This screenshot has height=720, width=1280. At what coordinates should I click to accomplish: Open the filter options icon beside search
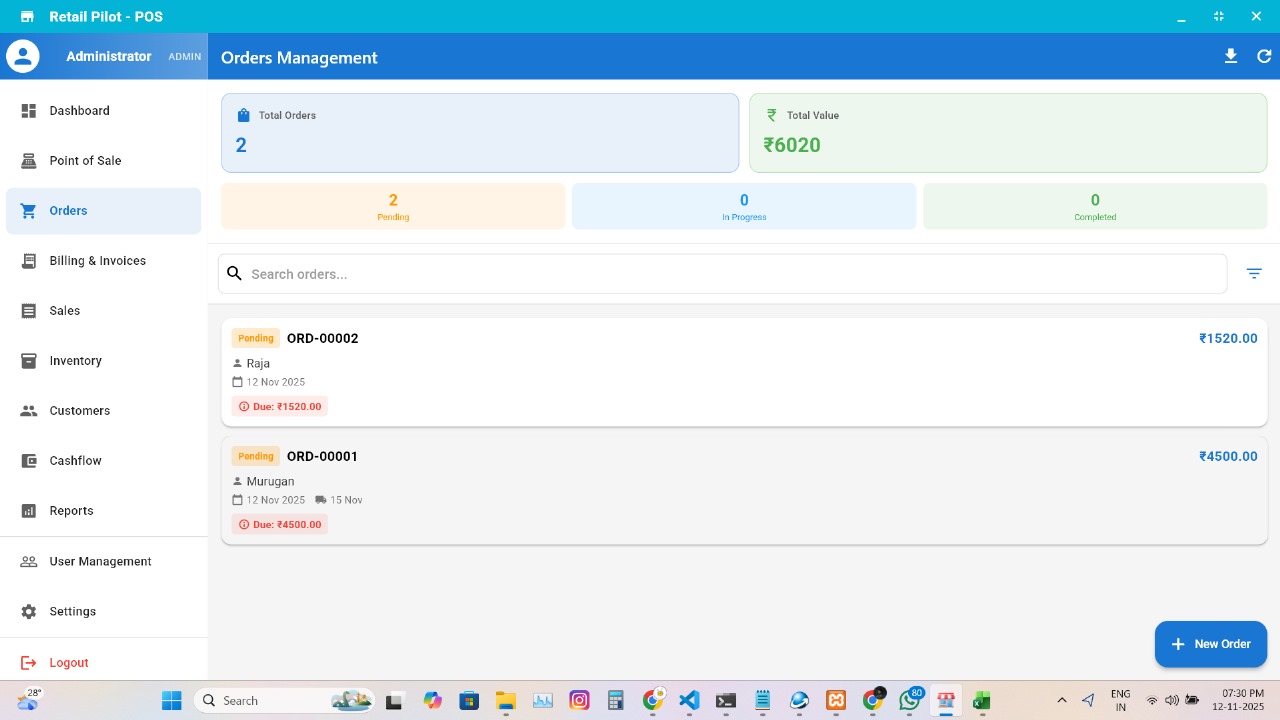click(1254, 273)
